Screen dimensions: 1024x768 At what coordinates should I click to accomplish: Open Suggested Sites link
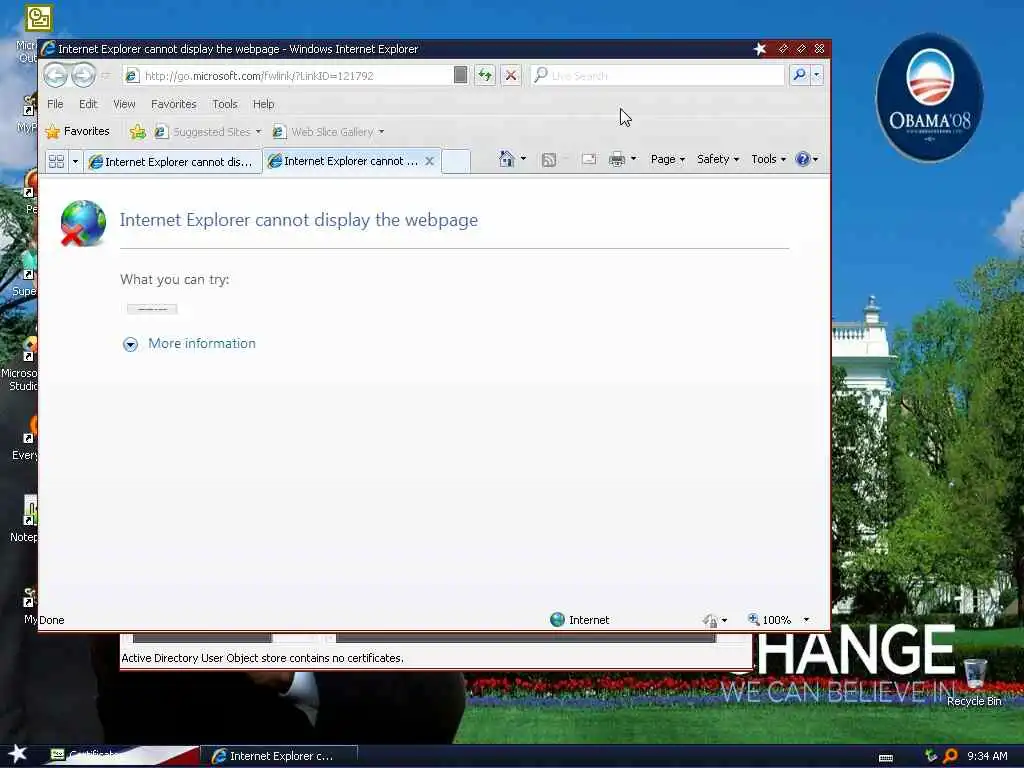(x=208, y=132)
